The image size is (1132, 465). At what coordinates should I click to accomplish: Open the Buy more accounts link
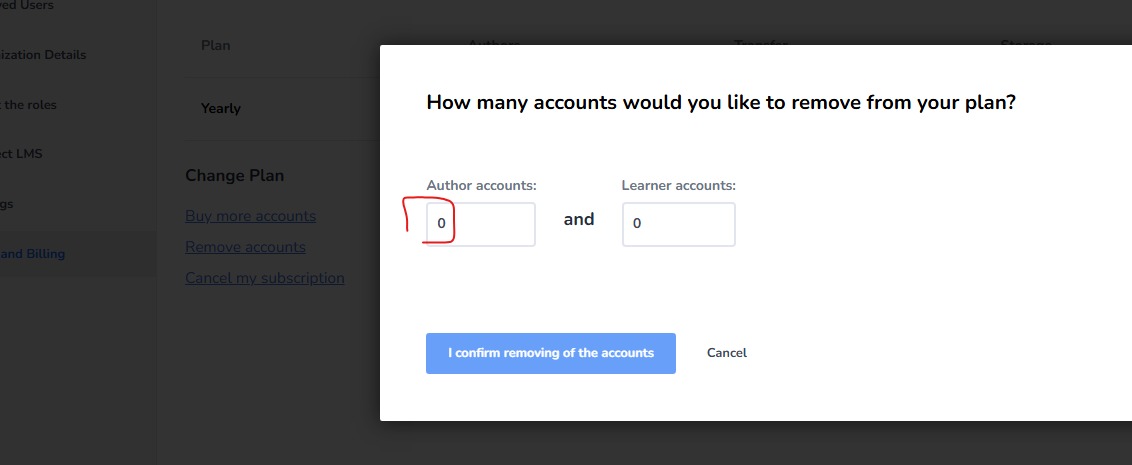[x=251, y=216]
